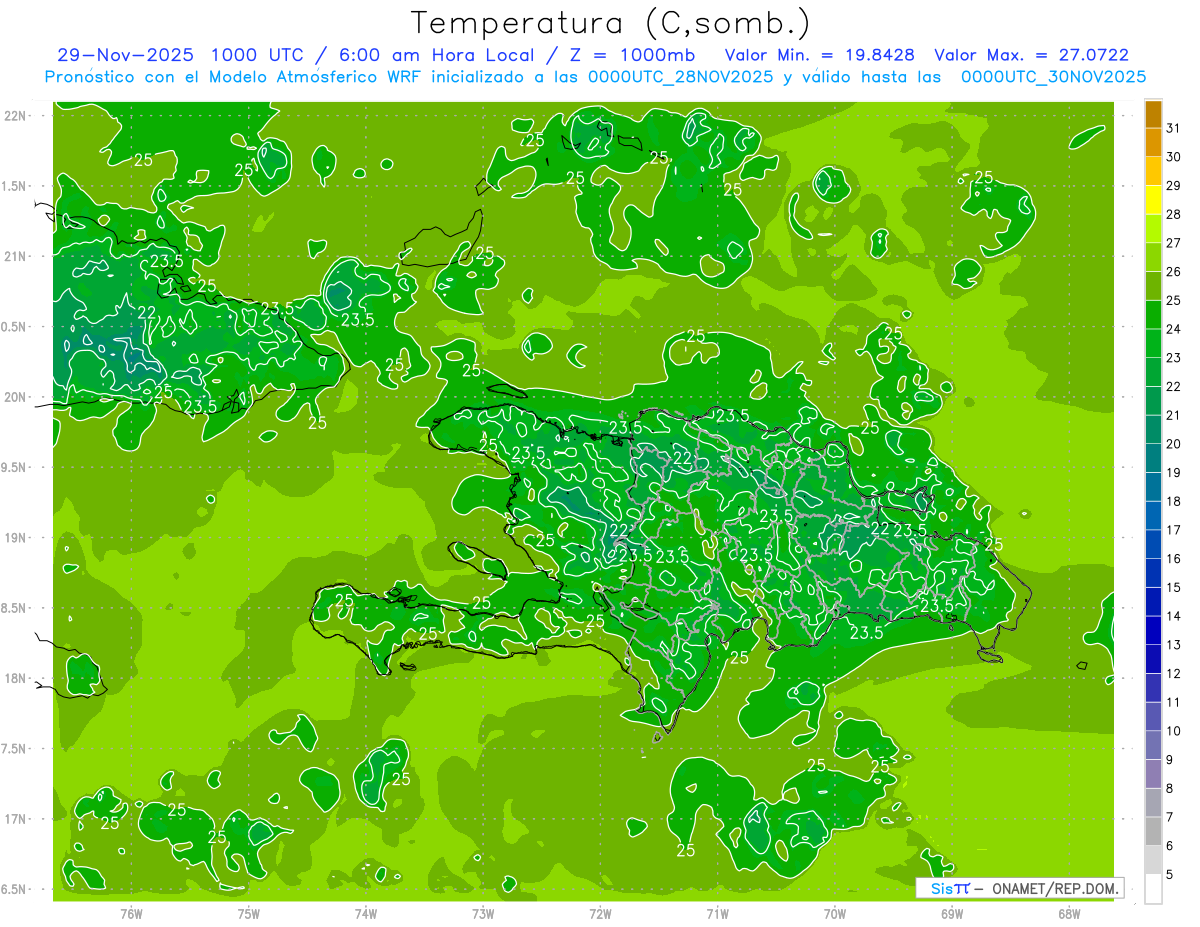Click the 19N latitude label
Image resolution: width=1200 pixels, height=927 pixels.
click(17, 537)
